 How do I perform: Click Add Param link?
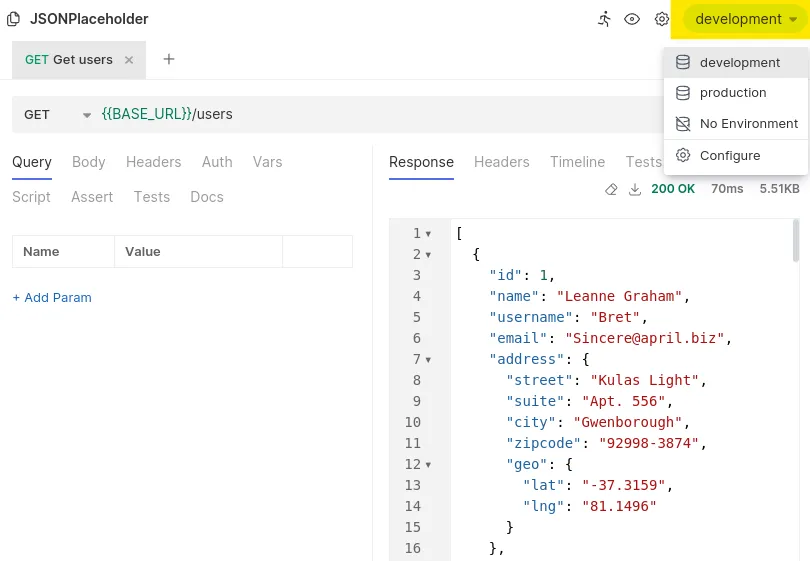(x=52, y=298)
